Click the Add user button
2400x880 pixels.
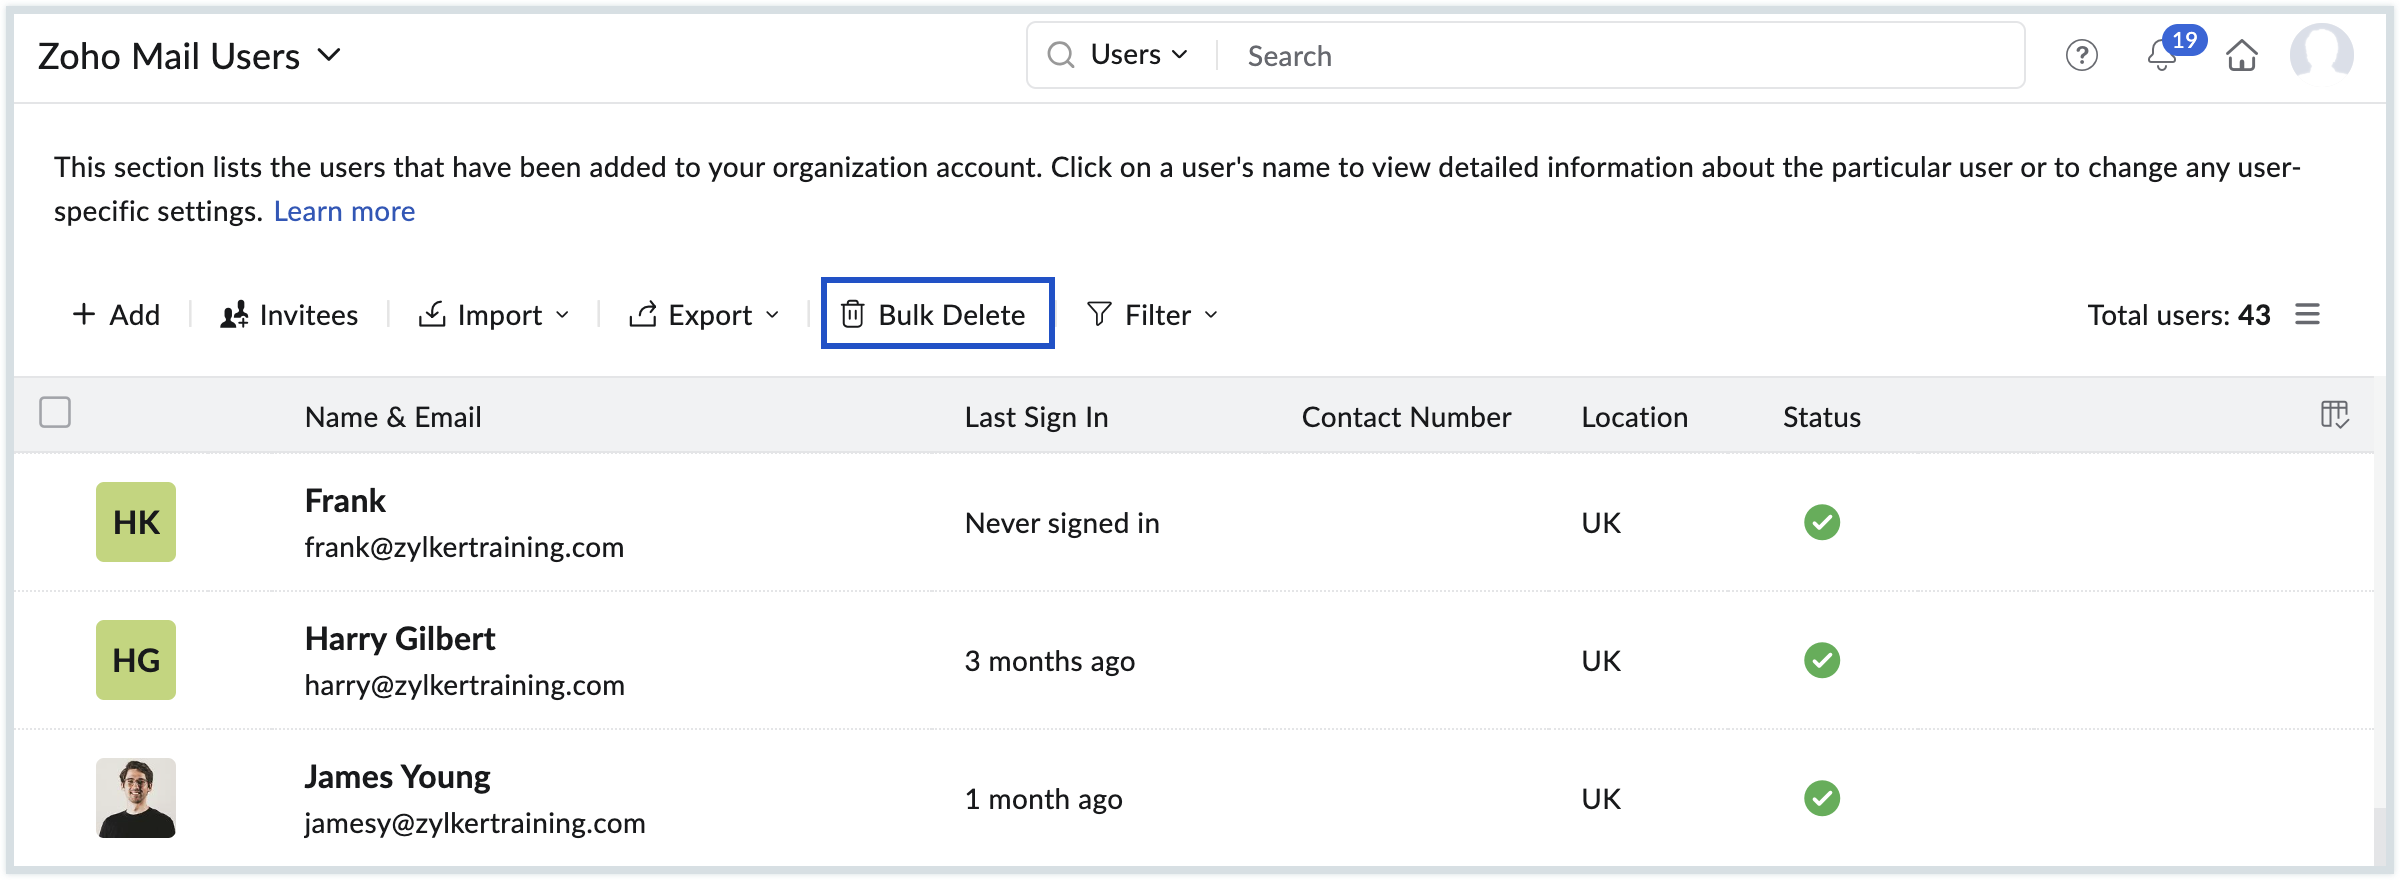116,315
